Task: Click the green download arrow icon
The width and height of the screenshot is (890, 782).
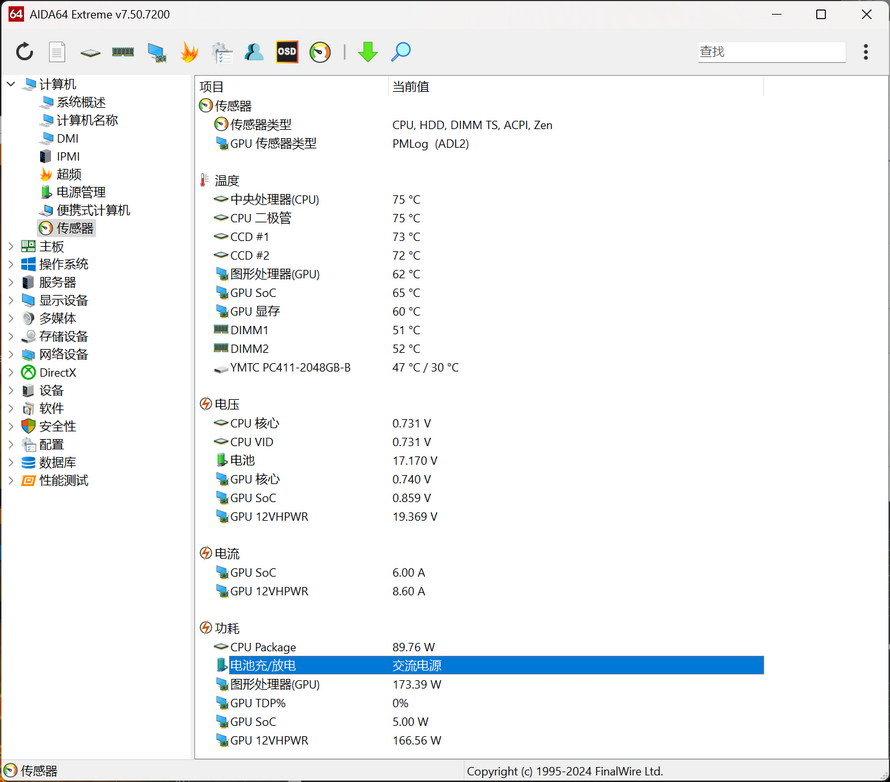Action: point(368,52)
